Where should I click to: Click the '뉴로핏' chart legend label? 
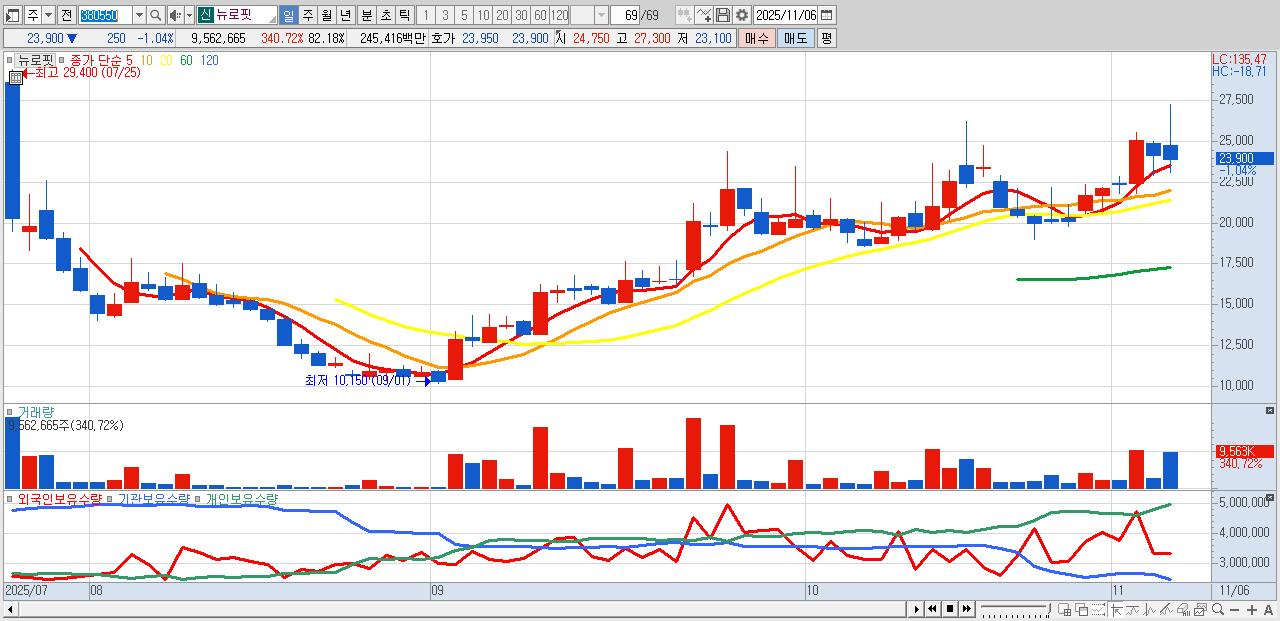click(37, 60)
